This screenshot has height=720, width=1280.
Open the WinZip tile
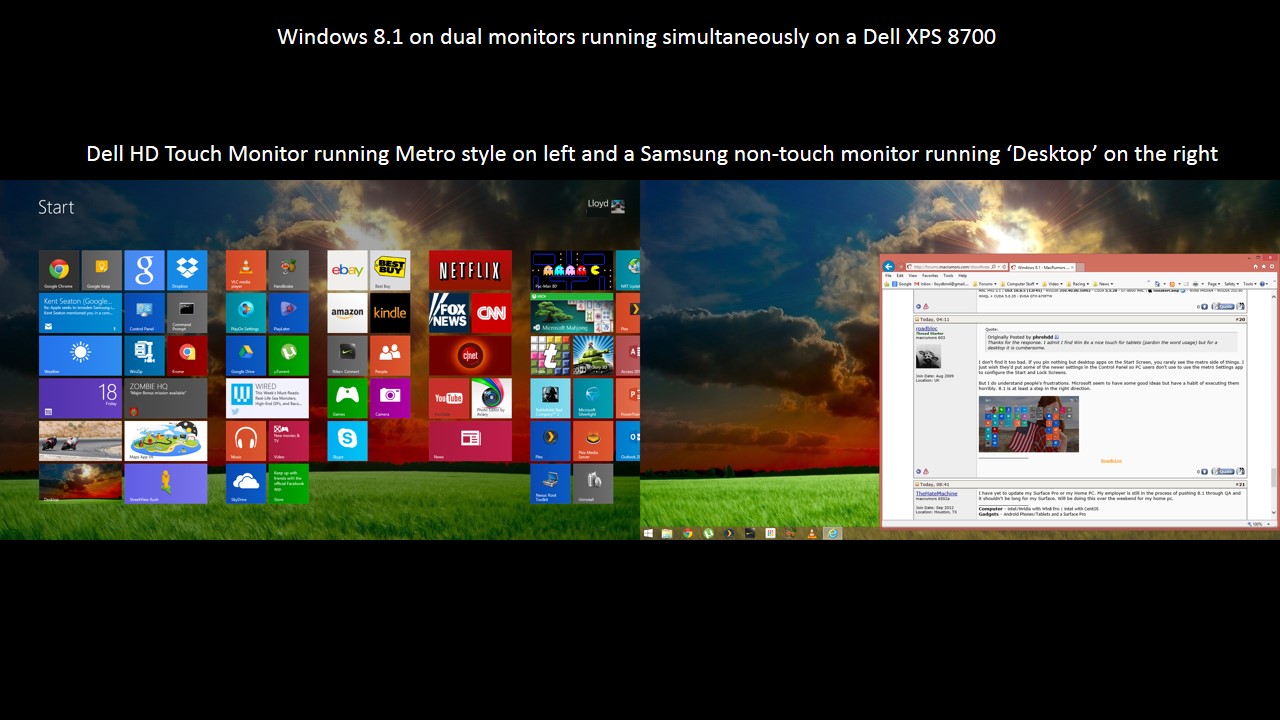(145, 356)
